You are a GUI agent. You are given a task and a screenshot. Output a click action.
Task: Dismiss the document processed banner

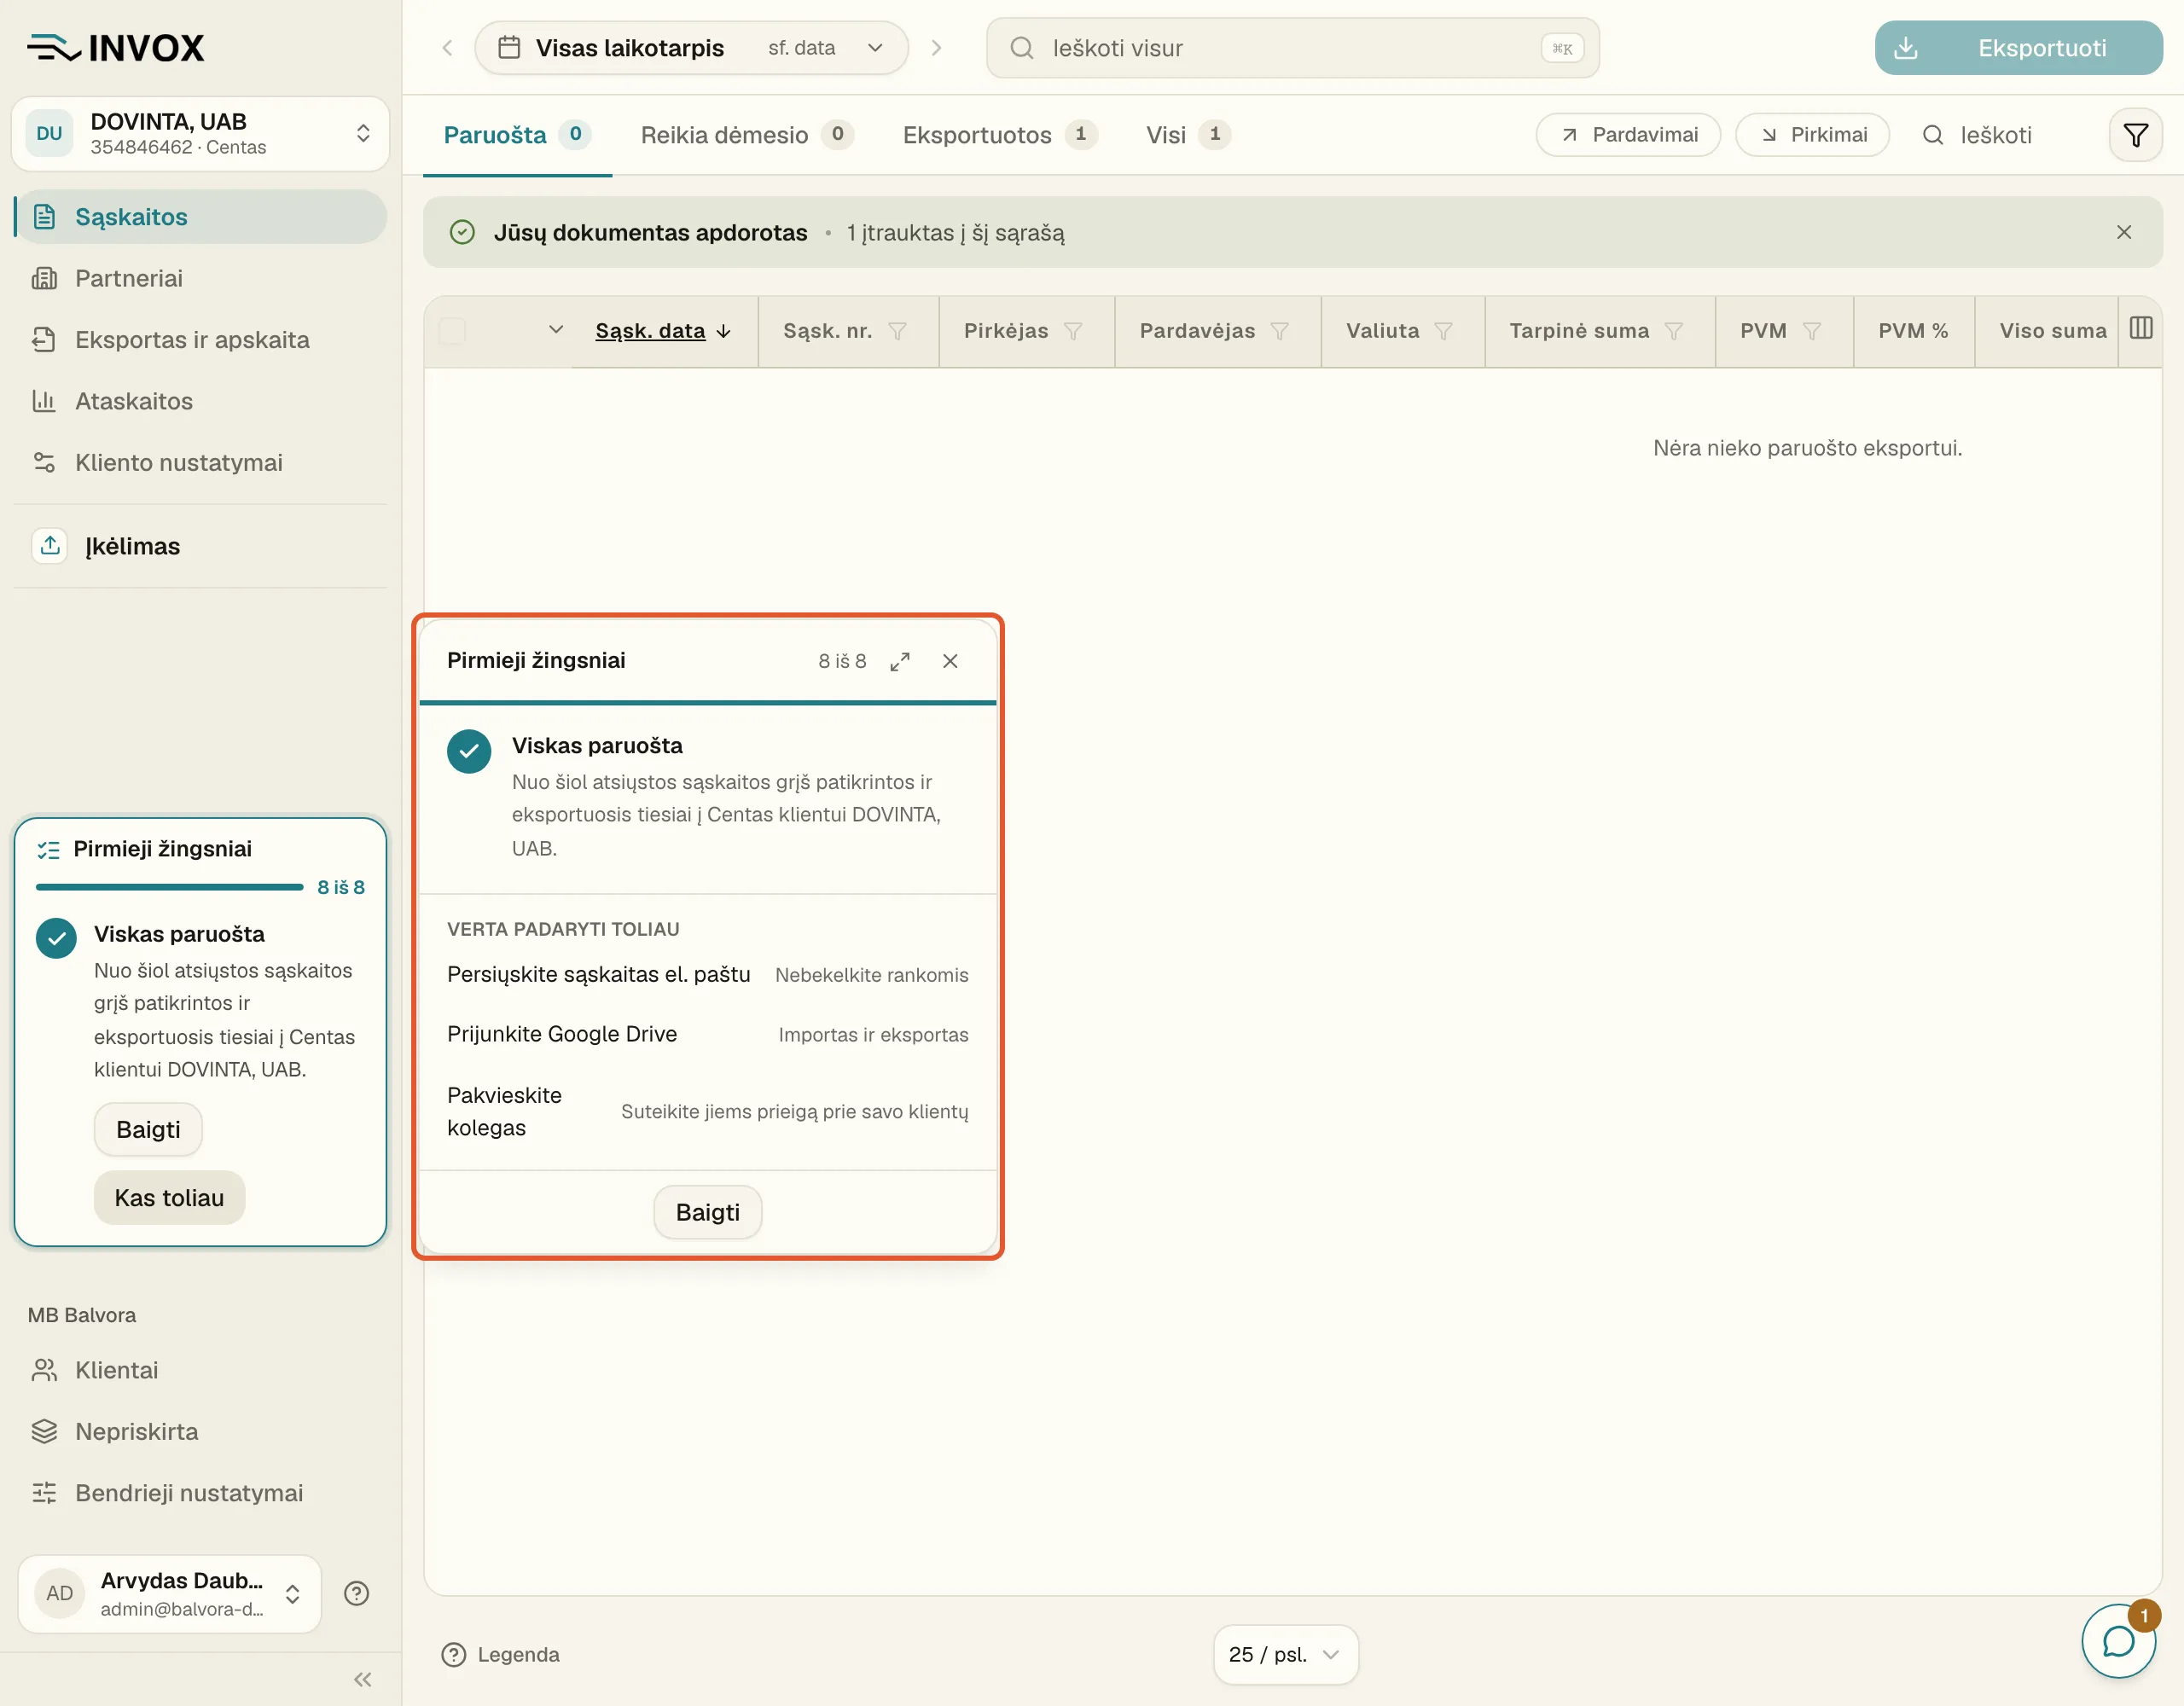[x=2124, y=232]
